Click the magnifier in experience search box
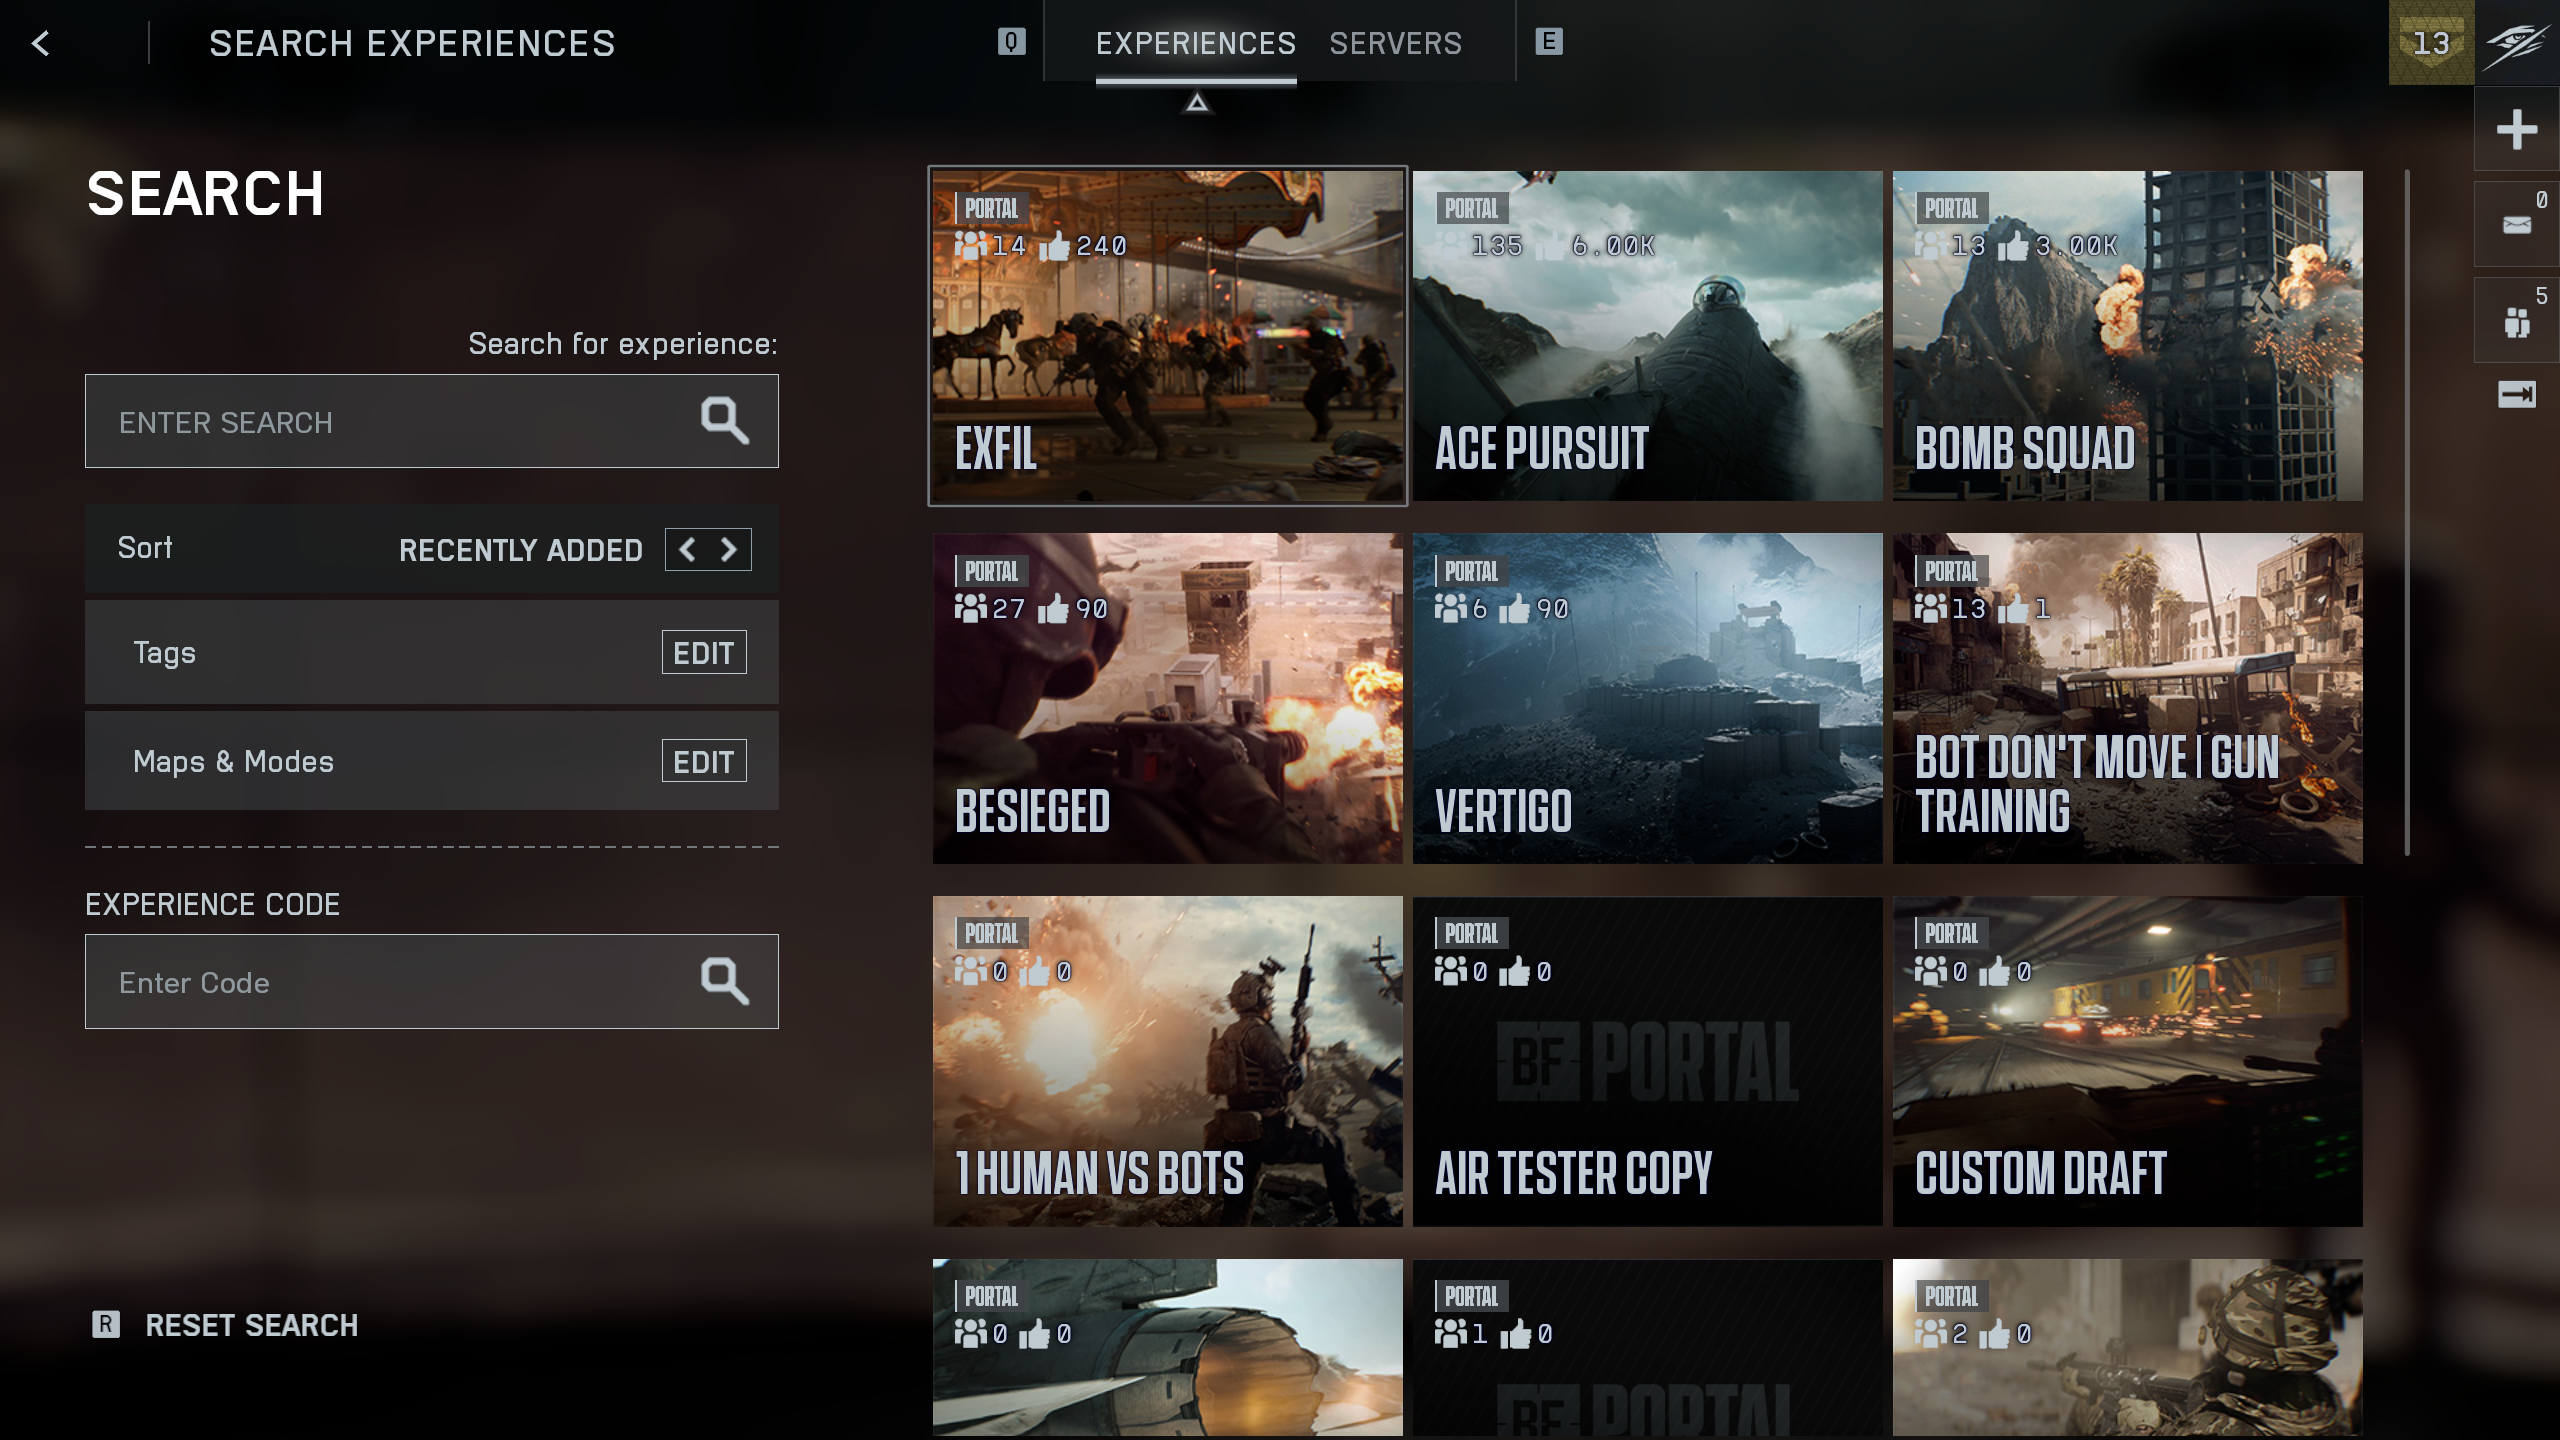This screenshot has width=2560, height=1440. (x=724, y=421)
